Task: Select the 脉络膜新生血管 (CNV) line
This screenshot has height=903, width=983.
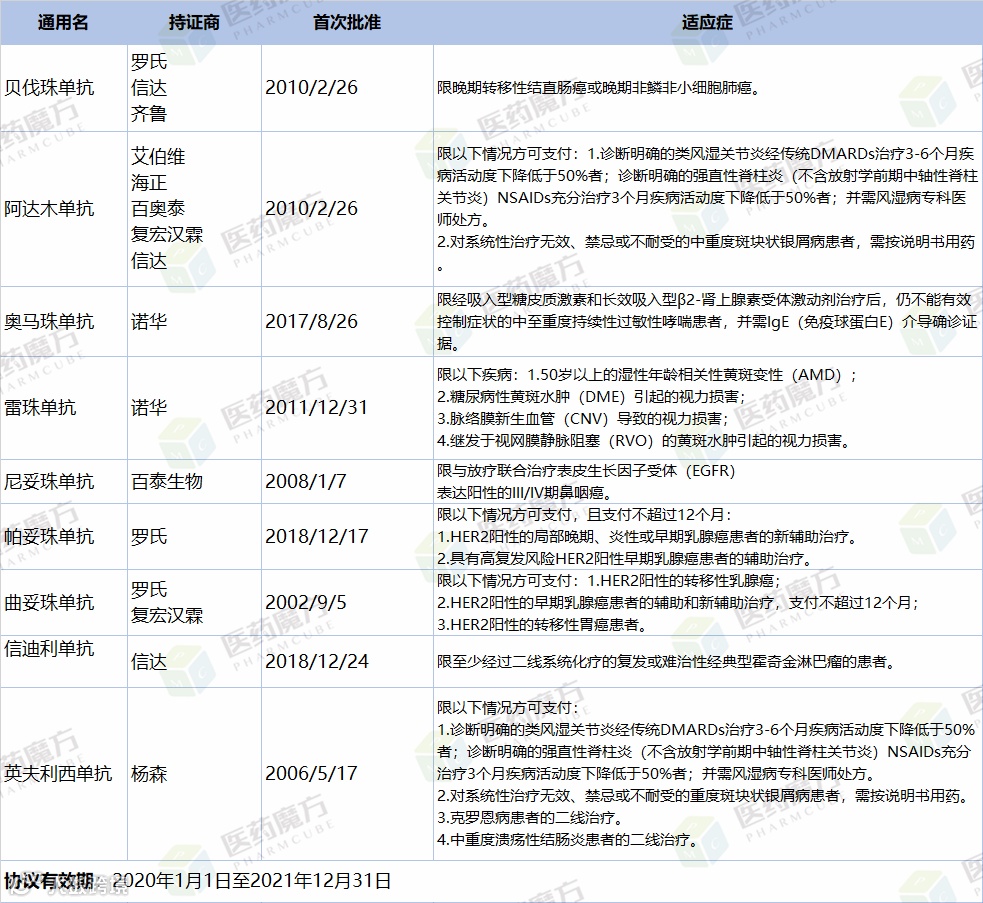Action: (x=583, y=418)
